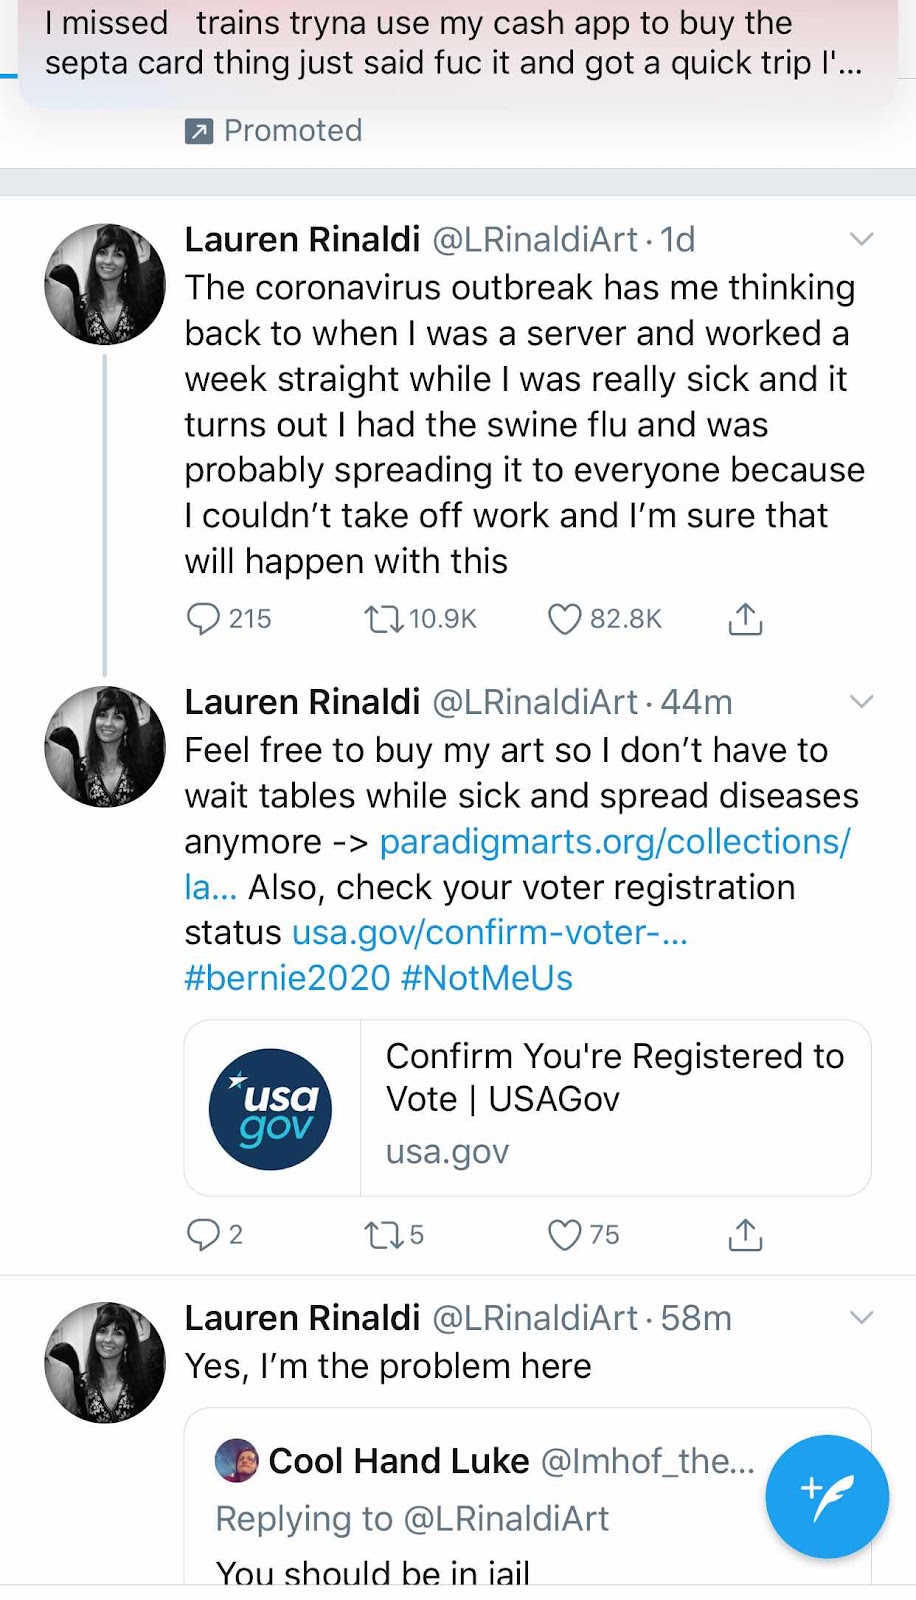Reply to the coronavirus outbreak tweet
This screenshot has height=1600, width=916.
203,619
